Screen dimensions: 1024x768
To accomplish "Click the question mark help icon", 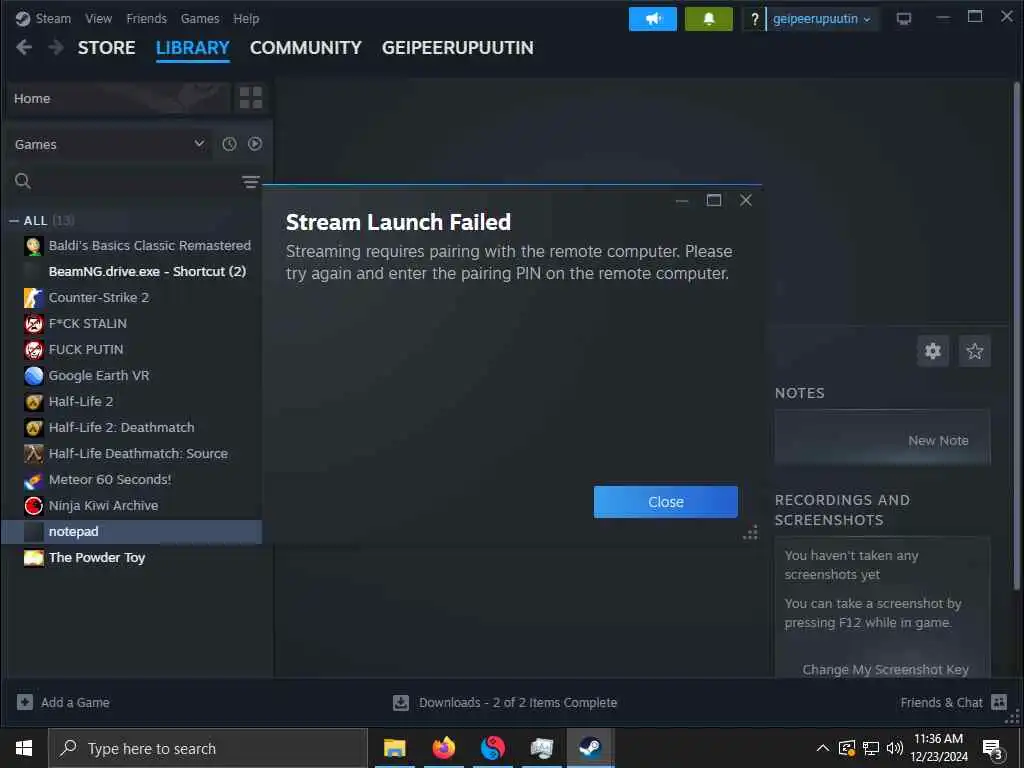I will [754, 19].
